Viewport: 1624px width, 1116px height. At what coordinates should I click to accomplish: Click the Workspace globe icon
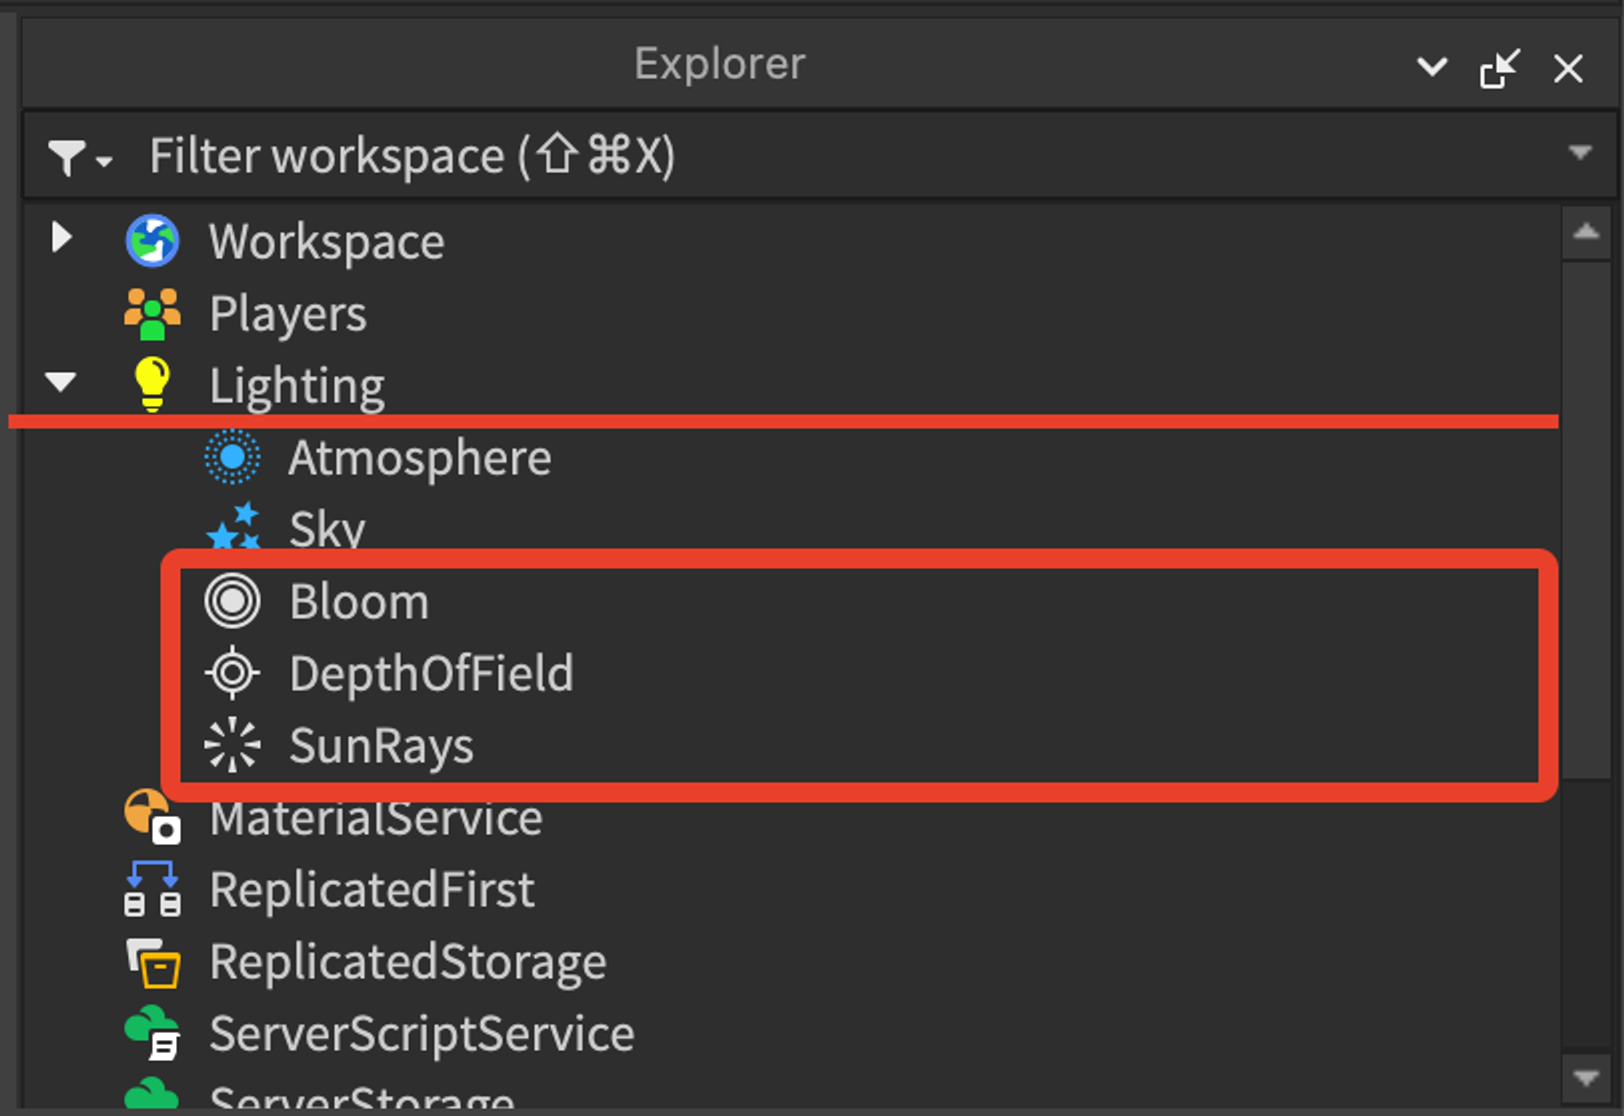[152, 241]
